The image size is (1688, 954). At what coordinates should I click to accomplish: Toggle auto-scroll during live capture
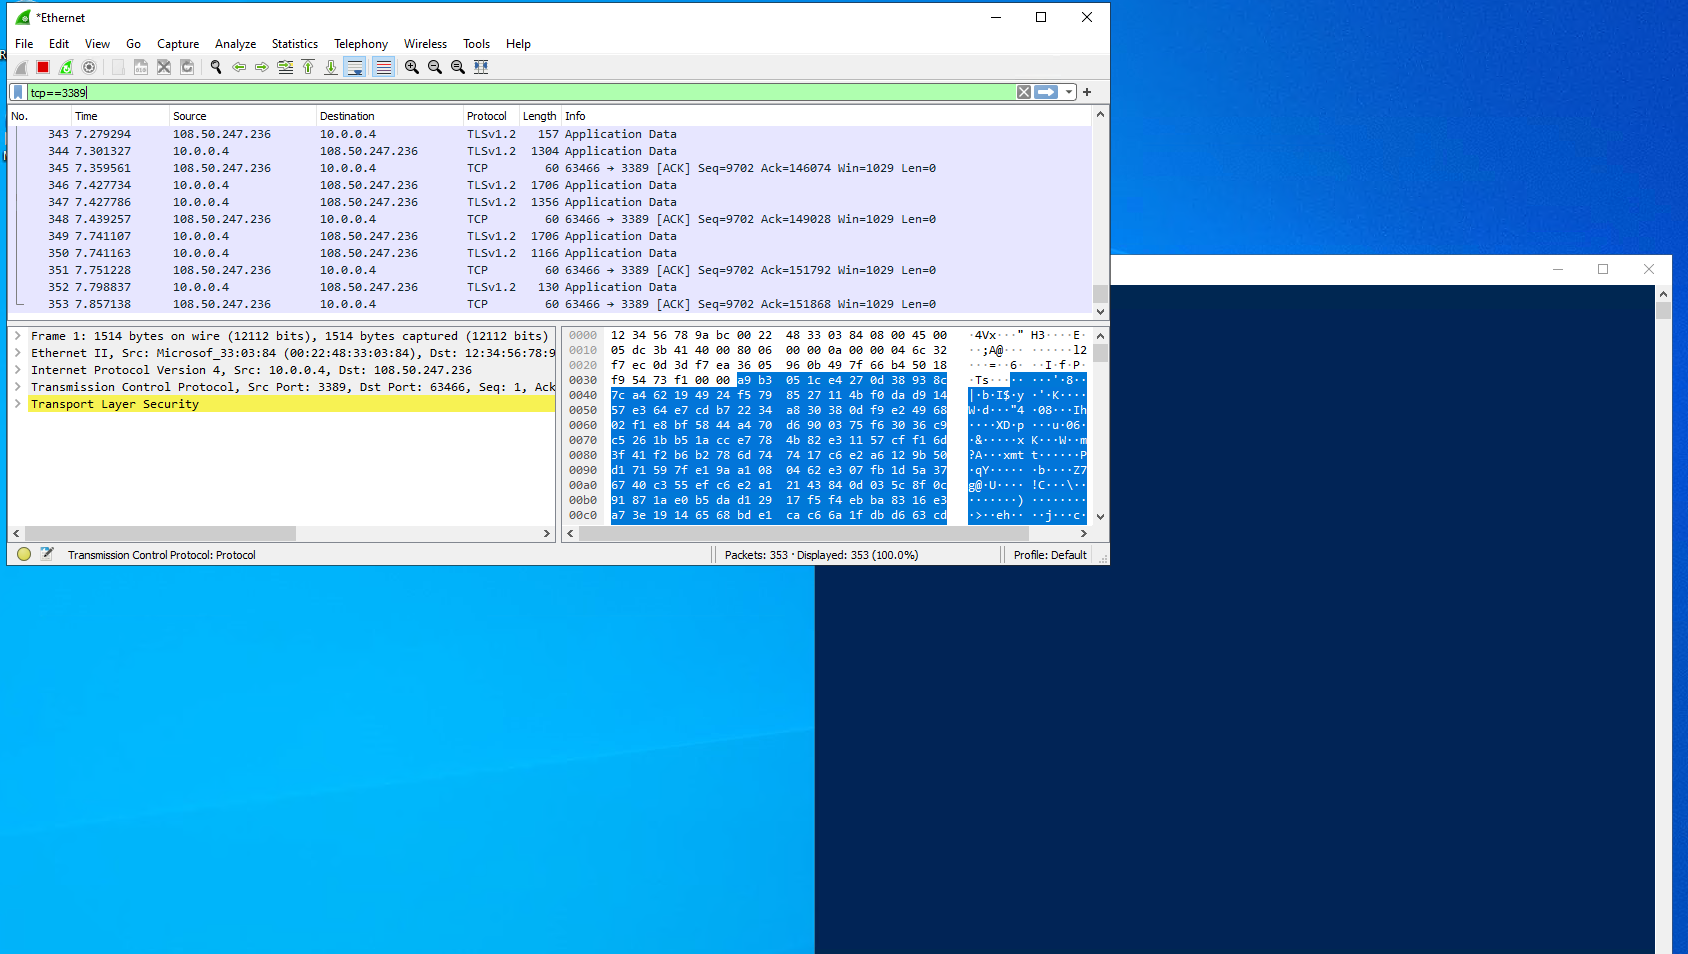point(355,66)
